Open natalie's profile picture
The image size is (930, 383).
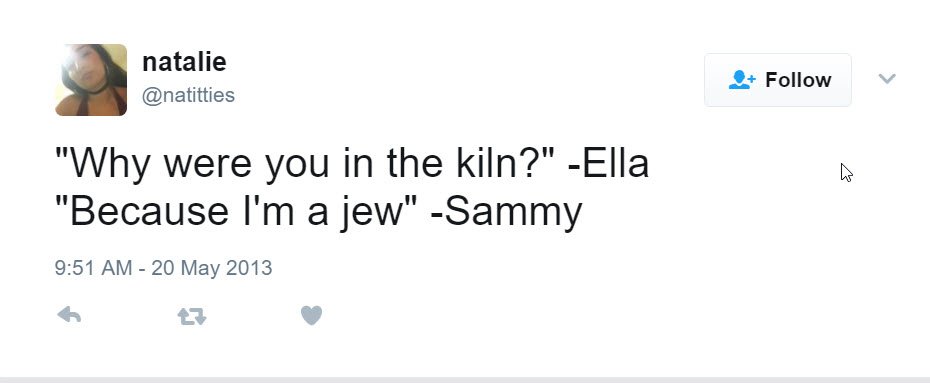pos(91,79)
